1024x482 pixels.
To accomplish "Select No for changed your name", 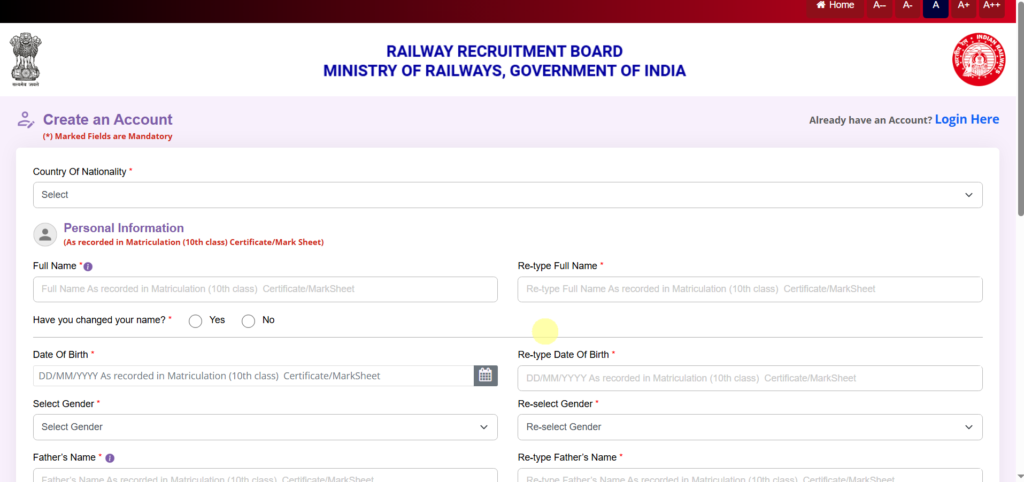I will pyautogui.click(x=248, y=321).
